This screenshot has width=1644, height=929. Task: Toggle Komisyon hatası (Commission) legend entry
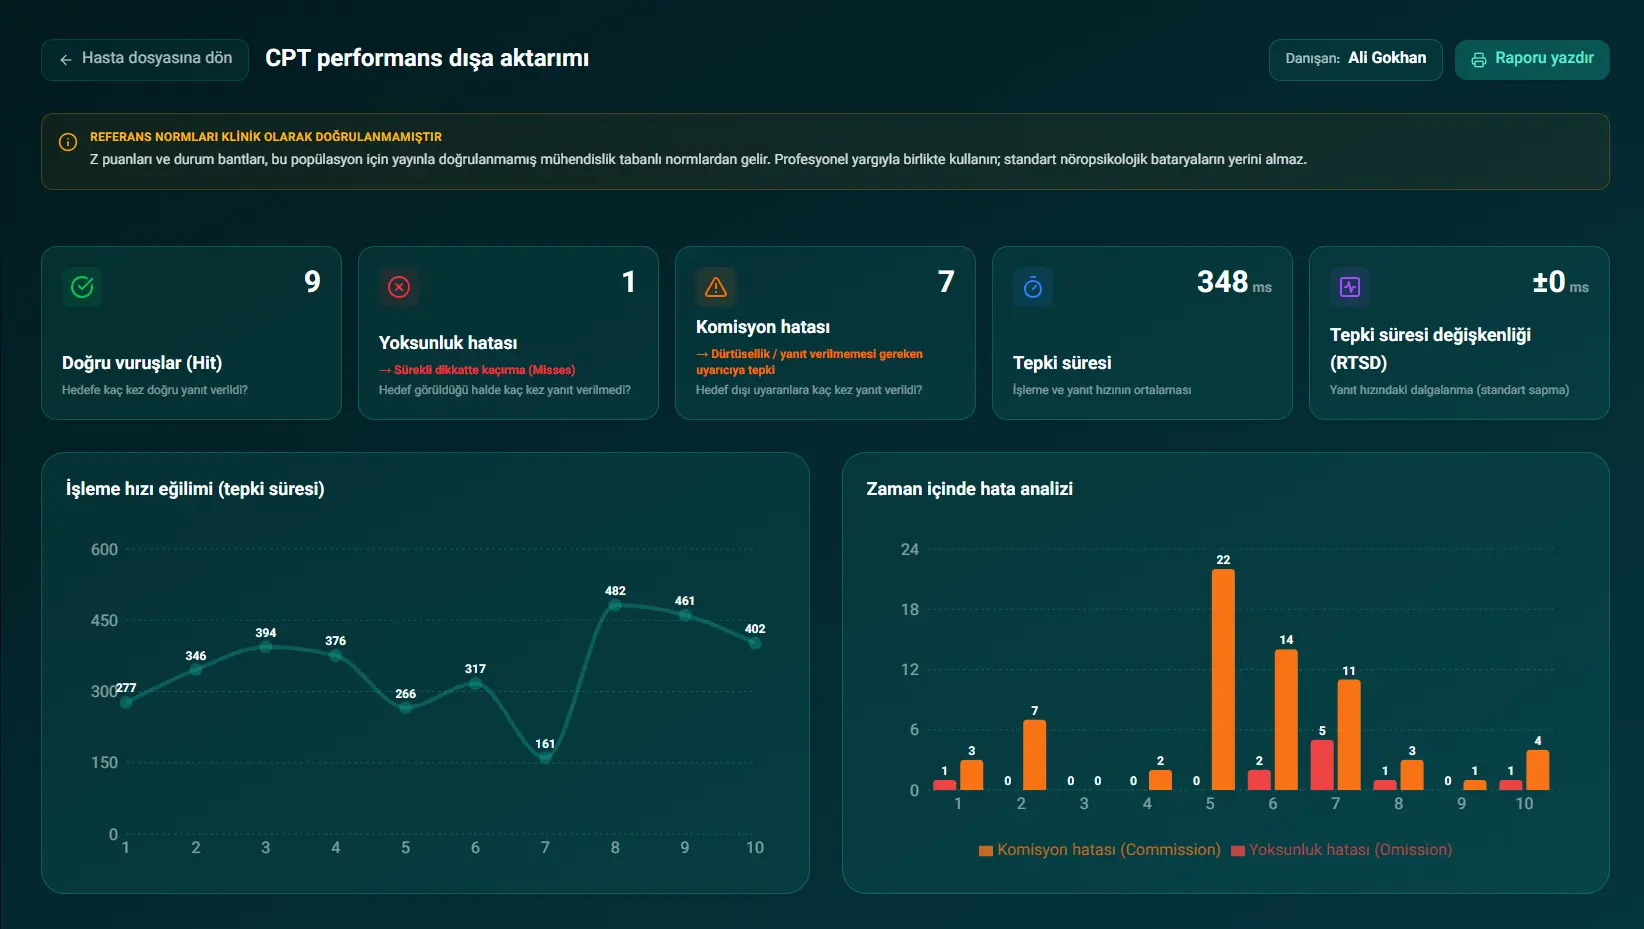(1100, 850)
